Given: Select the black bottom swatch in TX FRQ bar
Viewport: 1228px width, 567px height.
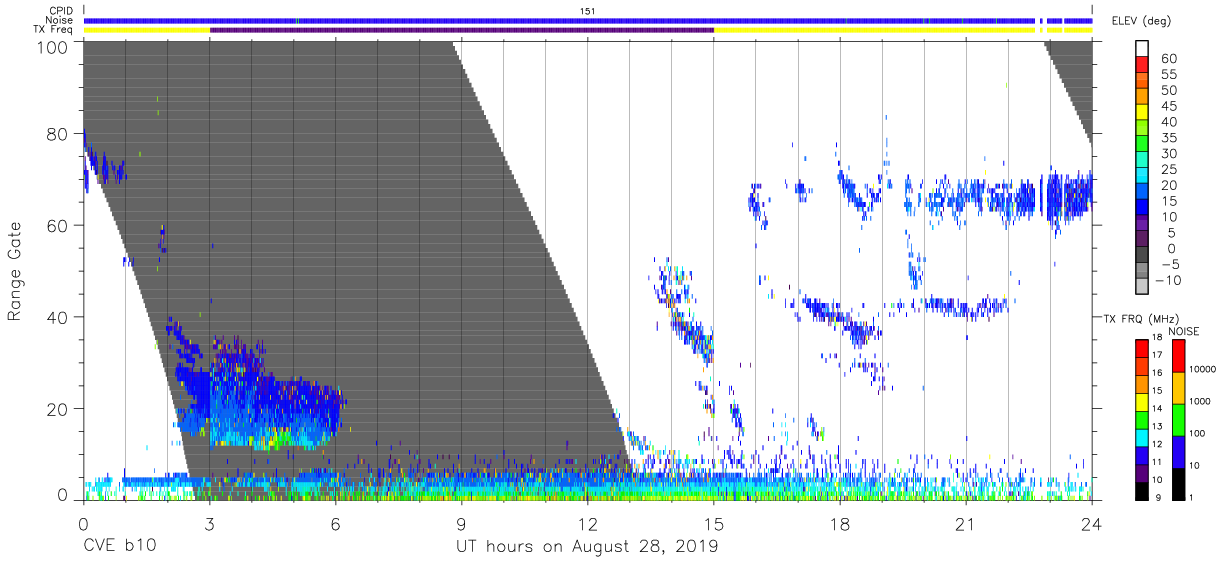Looking at the screenshot, I should coord(1142,489).
